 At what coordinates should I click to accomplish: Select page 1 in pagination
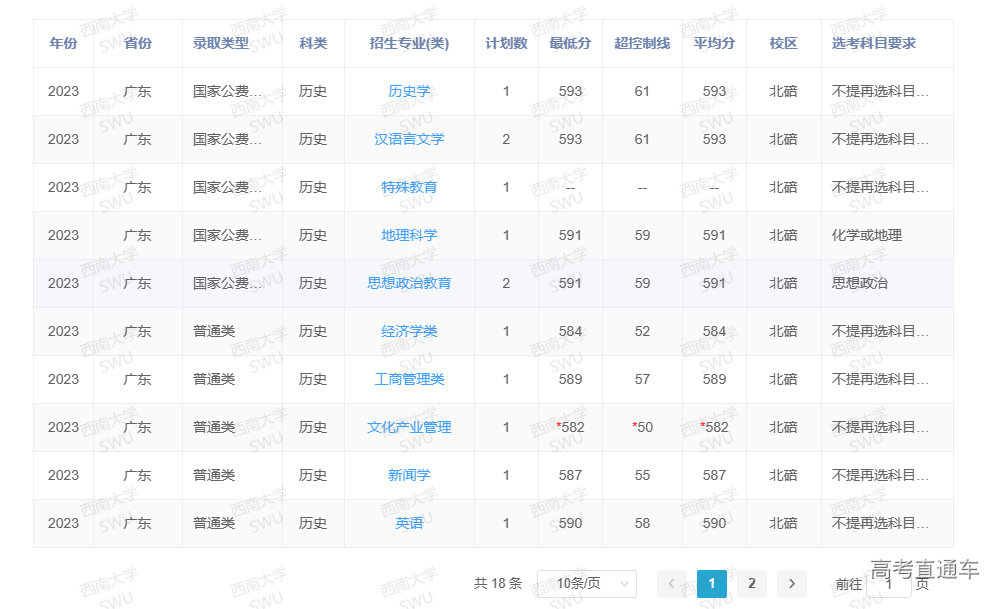click(x=711, y=584)
